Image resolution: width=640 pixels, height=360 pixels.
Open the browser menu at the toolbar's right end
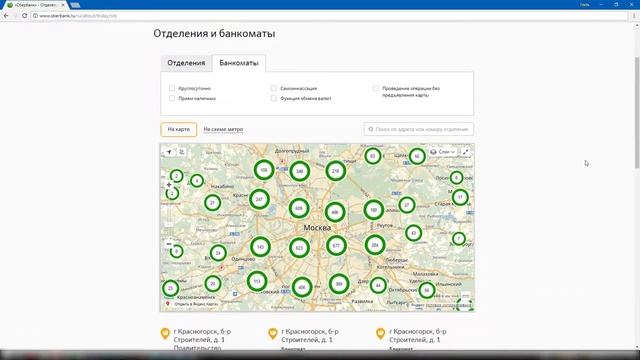click(634, 16)
